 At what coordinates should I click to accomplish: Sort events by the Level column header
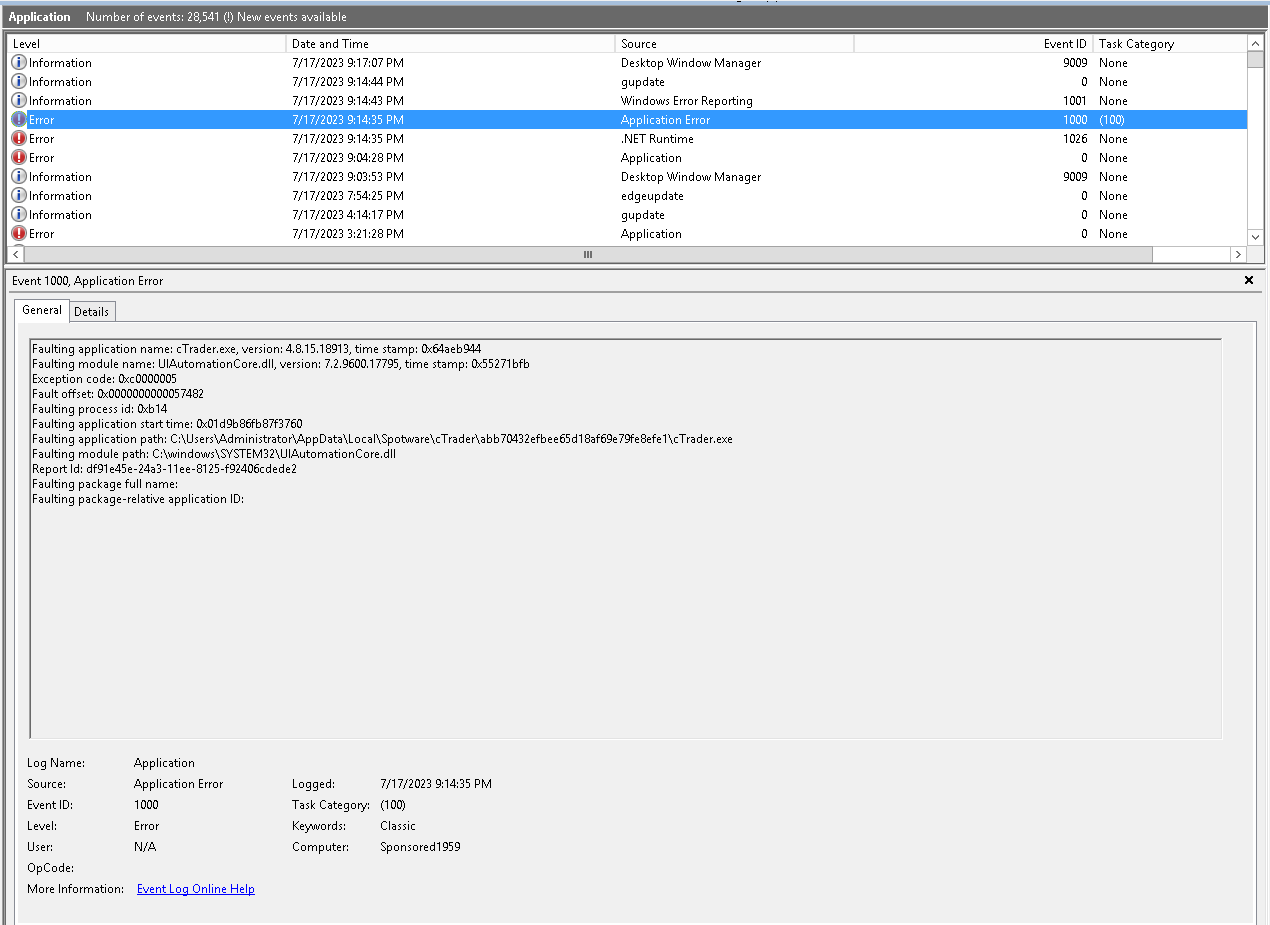pos(147,44)
